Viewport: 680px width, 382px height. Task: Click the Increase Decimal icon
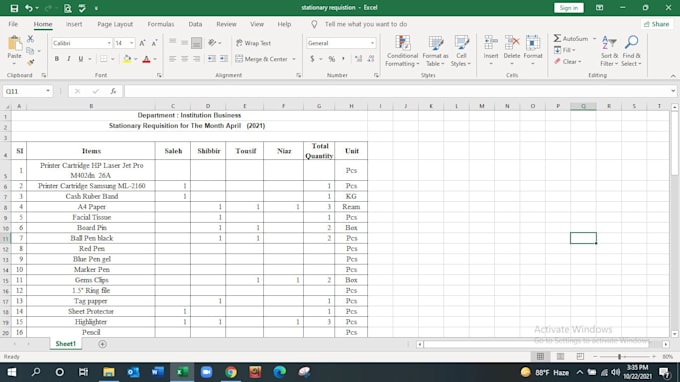click(358, 59)
